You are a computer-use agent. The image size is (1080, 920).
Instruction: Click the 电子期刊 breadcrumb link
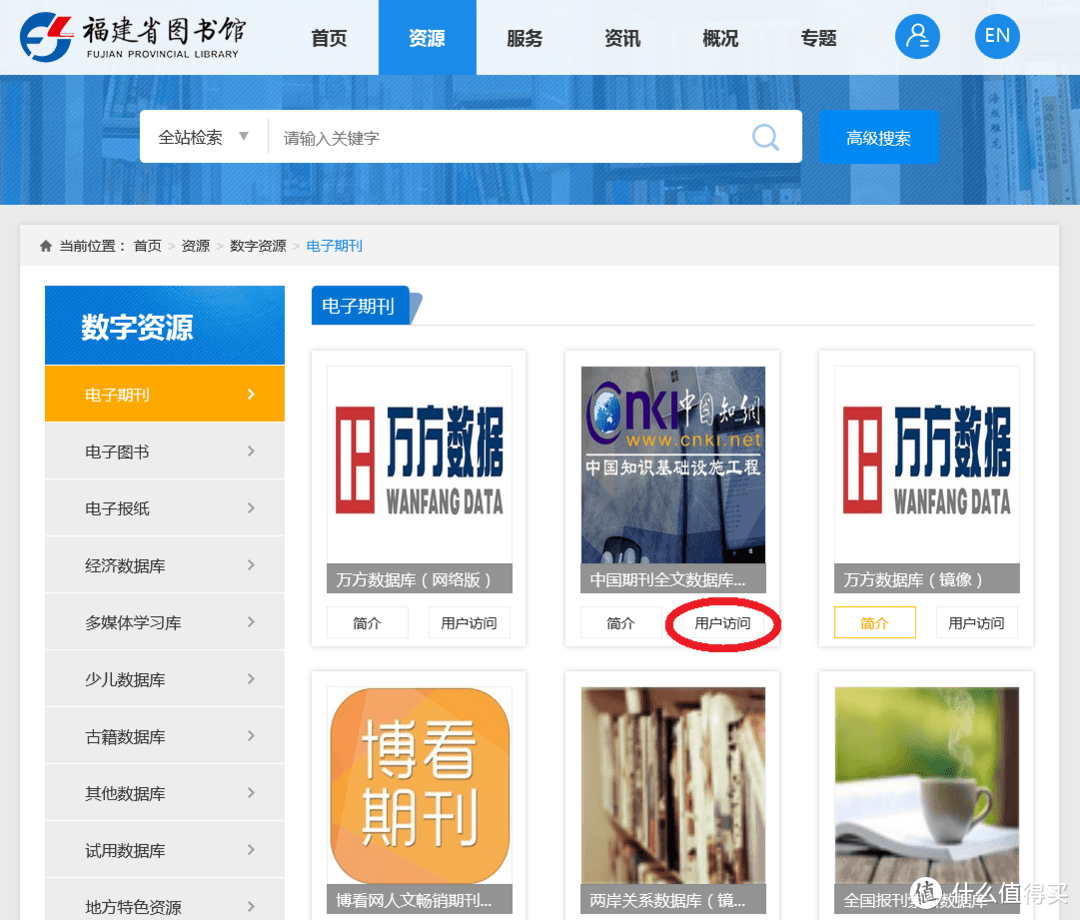pos(334,246)
